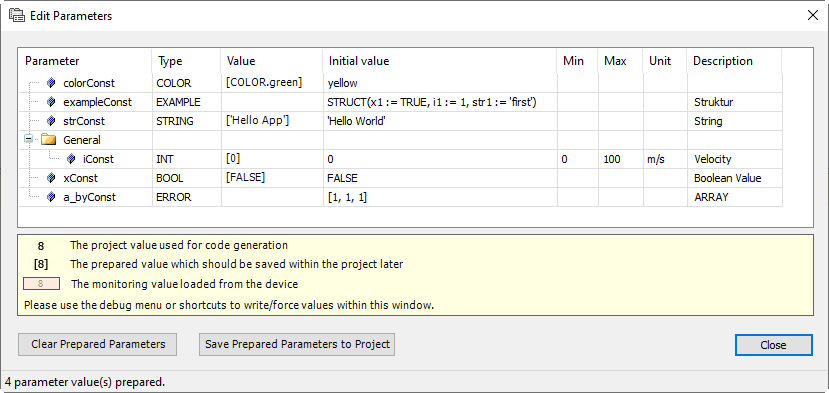The image size is (829, 393).
Task: Click the status text '4 parameter value(s) prepared.'
Action: tap(85, 381)
